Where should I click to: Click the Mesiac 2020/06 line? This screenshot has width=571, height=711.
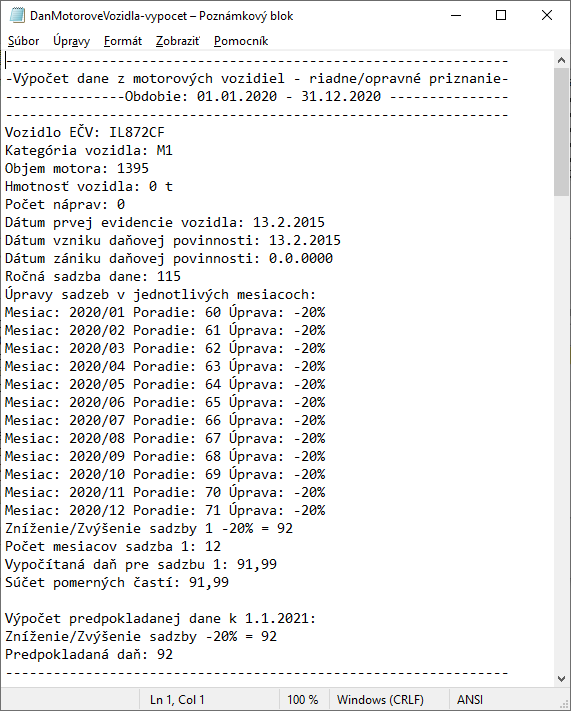[165, 402]
